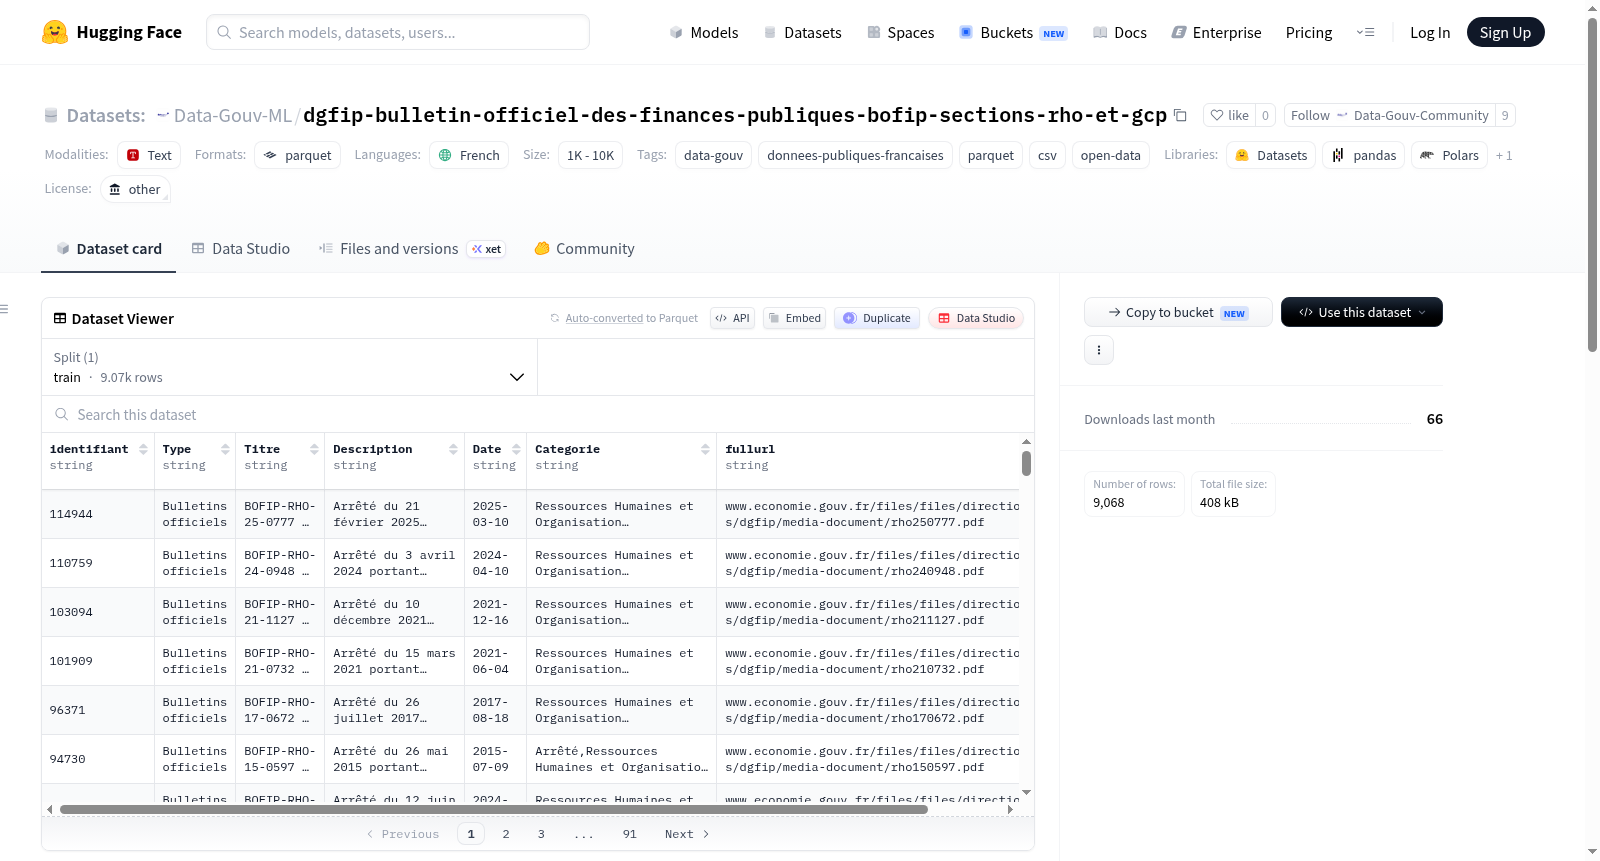Duplicate the dataset viewer
The width and height of the screenshot is (1600, 861).
877,318
